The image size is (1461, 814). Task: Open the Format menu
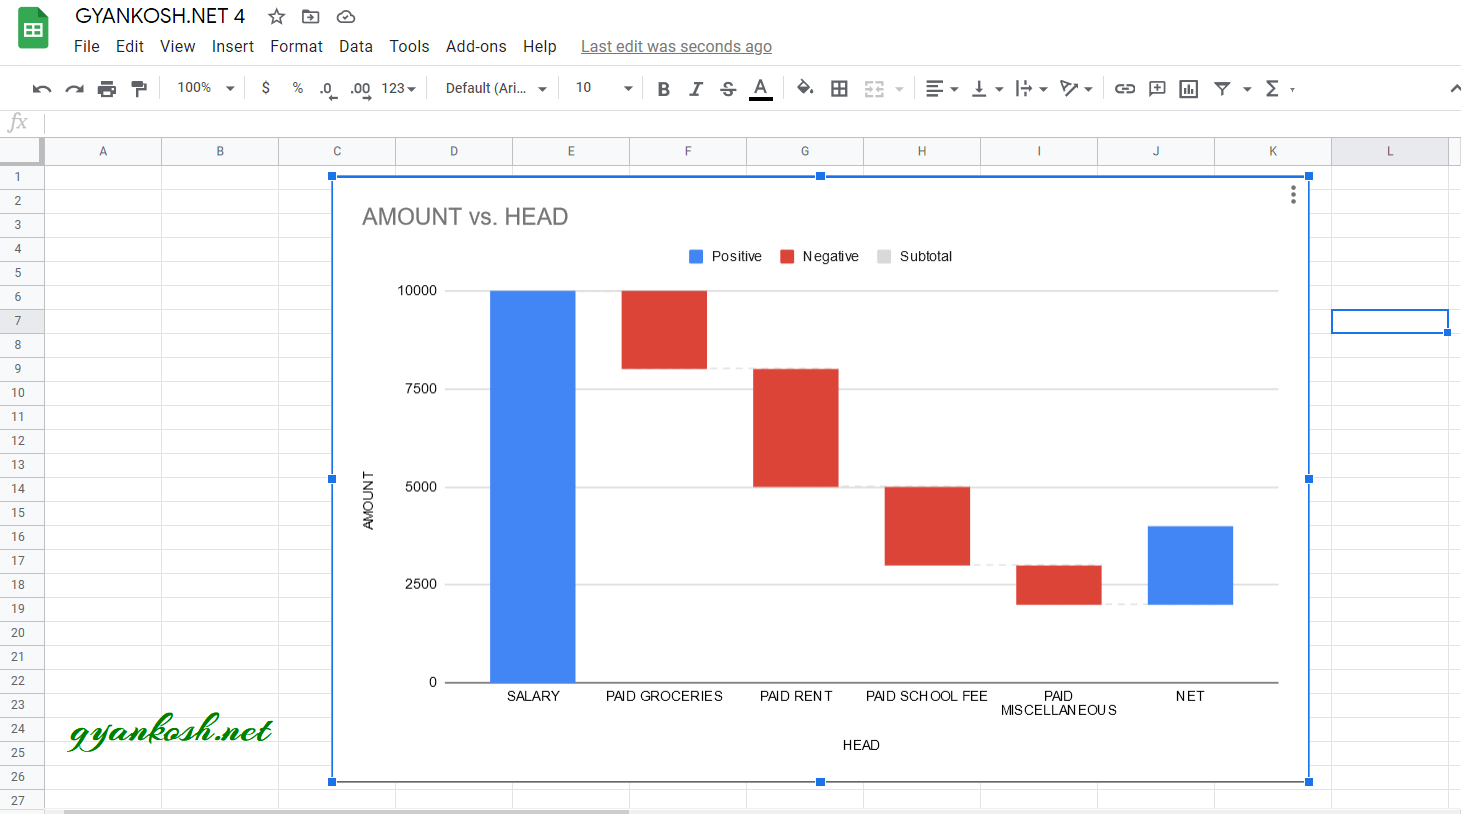click(296, 46)
